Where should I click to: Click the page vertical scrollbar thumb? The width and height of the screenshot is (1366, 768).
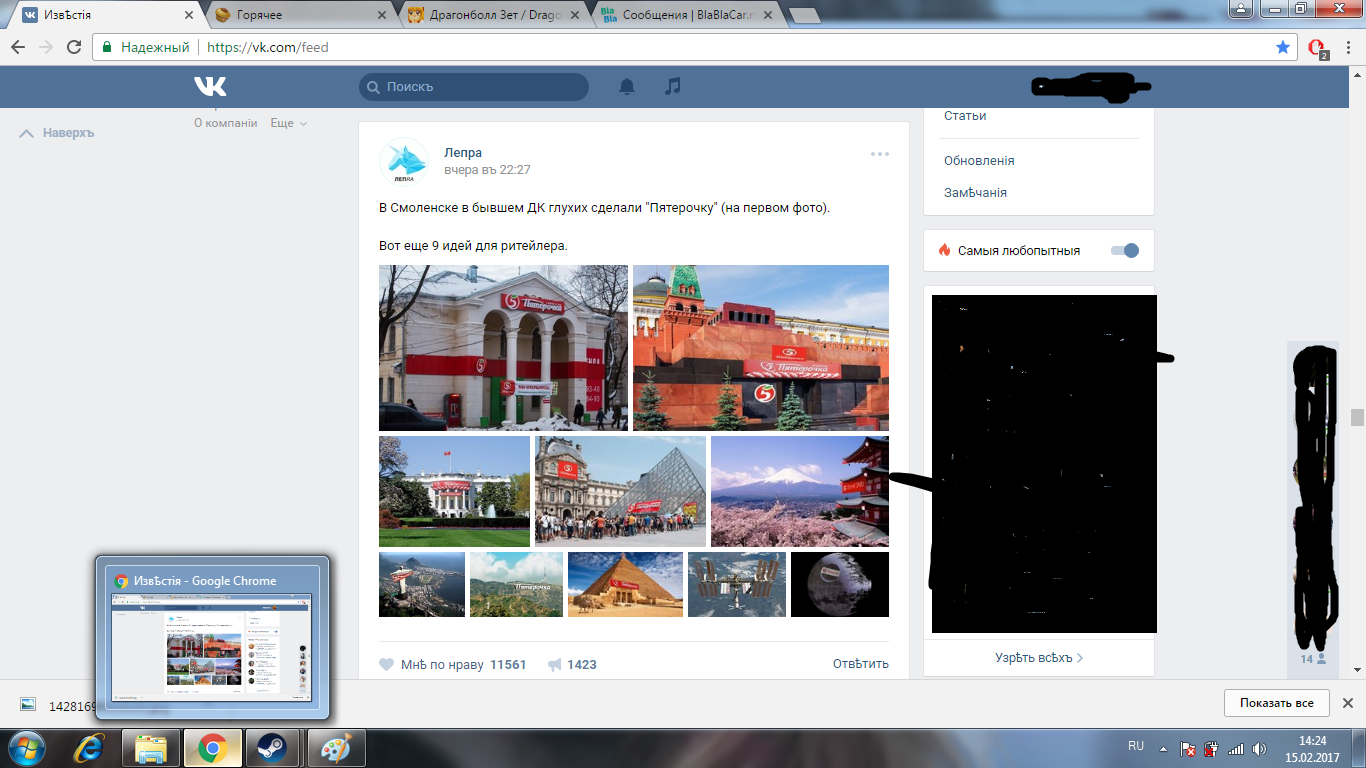(x=1357, y=418)
